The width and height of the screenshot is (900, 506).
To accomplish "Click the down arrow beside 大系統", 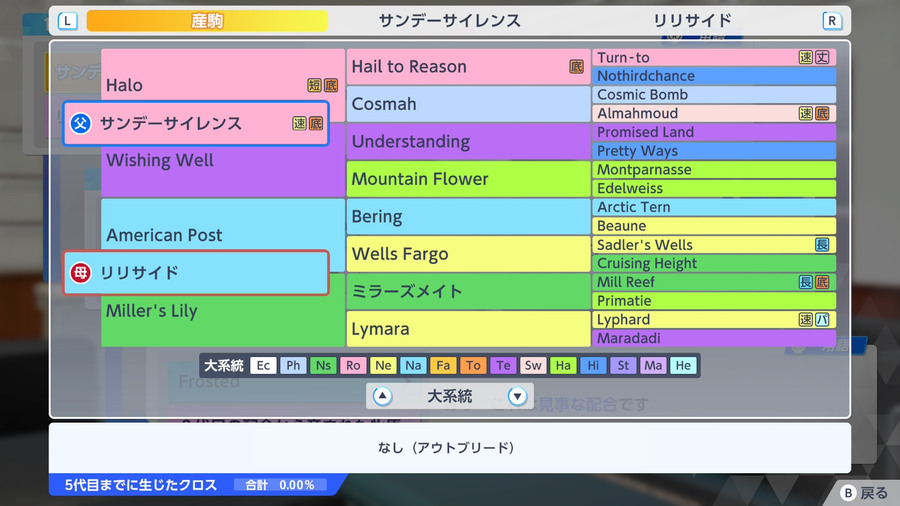I will 517,396.
